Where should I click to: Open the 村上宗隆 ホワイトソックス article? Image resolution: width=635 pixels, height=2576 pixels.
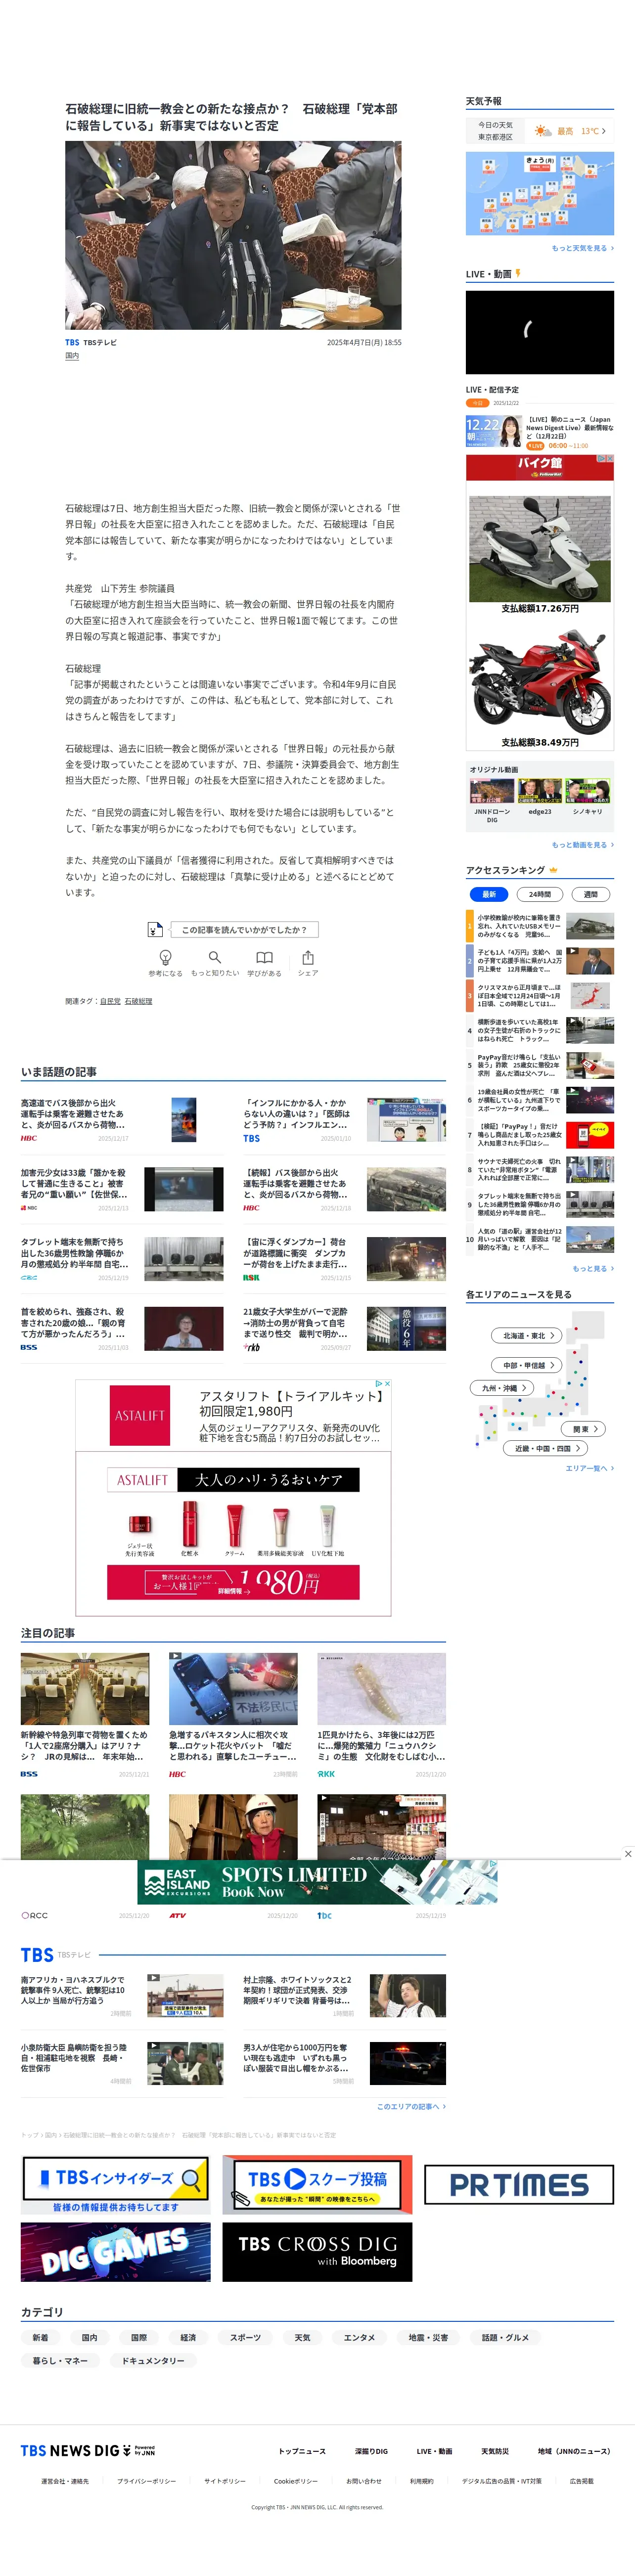click(344, 1996)
